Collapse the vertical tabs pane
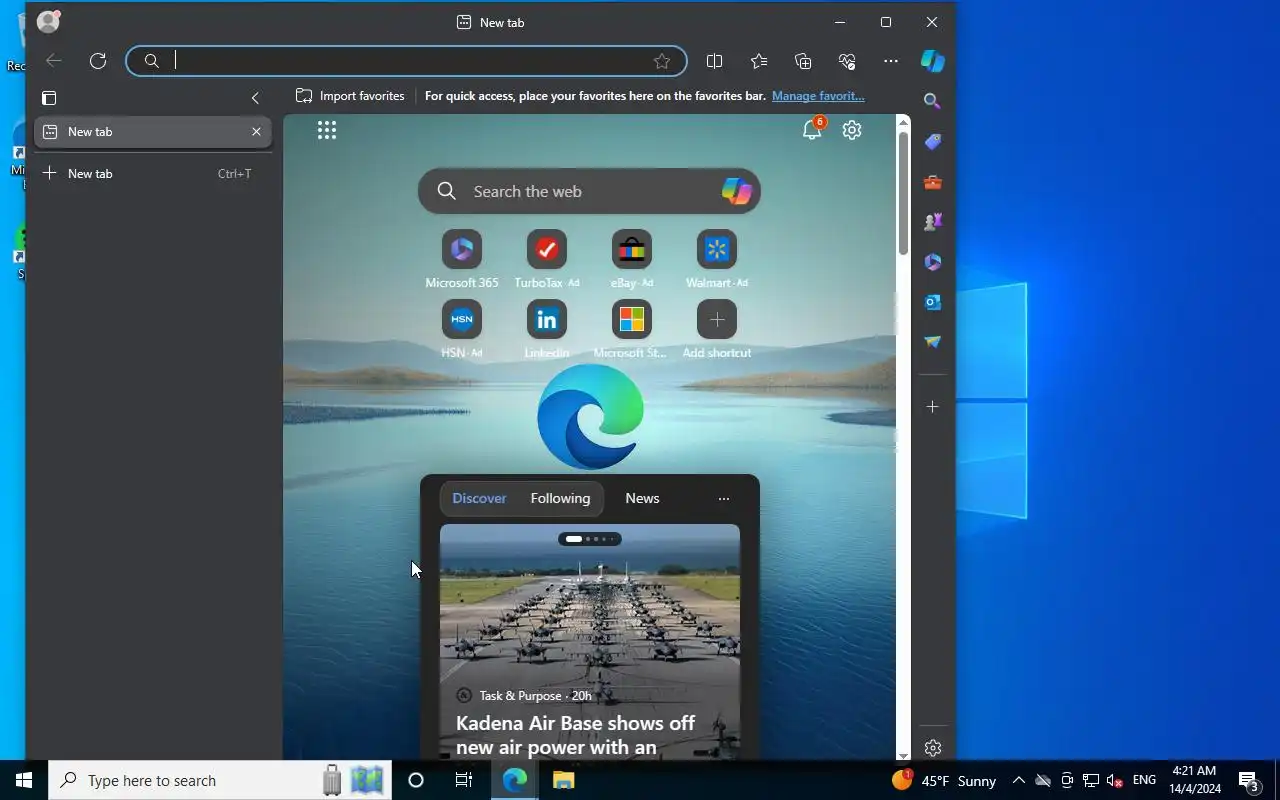 (x=255, y=98)
